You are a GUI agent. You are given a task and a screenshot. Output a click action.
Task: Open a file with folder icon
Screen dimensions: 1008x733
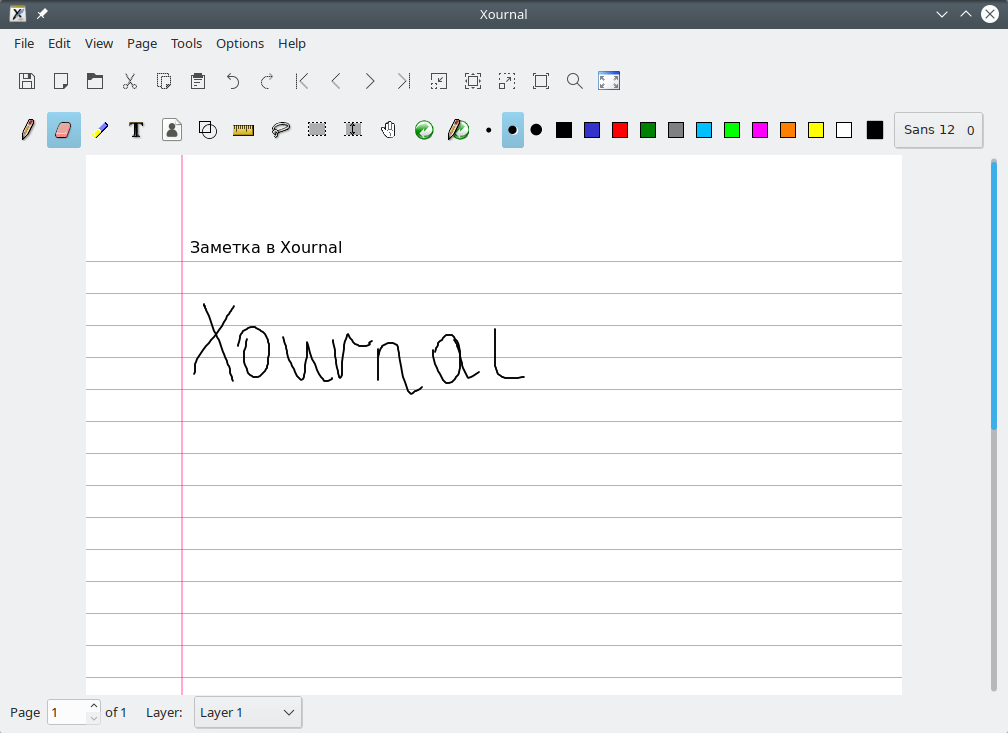(95, 81)
